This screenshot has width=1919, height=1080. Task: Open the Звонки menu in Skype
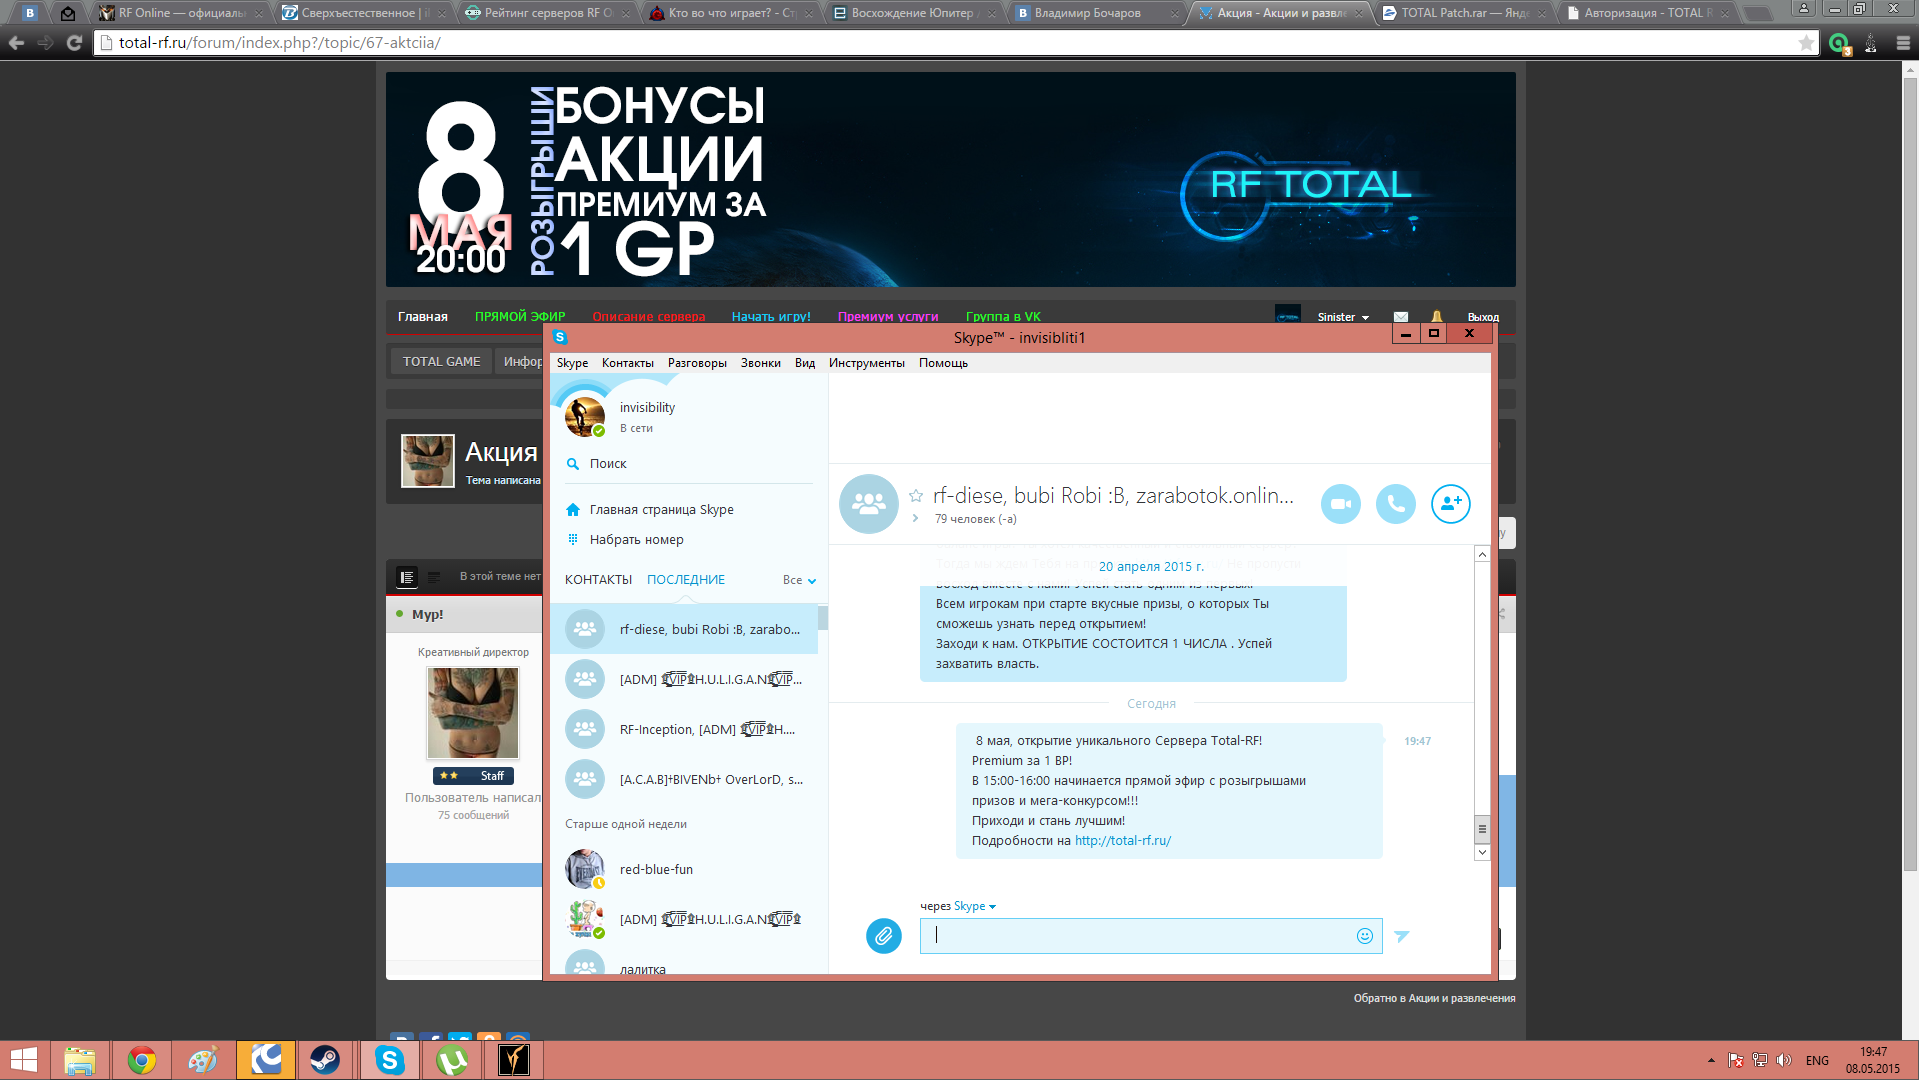(761, 363)
